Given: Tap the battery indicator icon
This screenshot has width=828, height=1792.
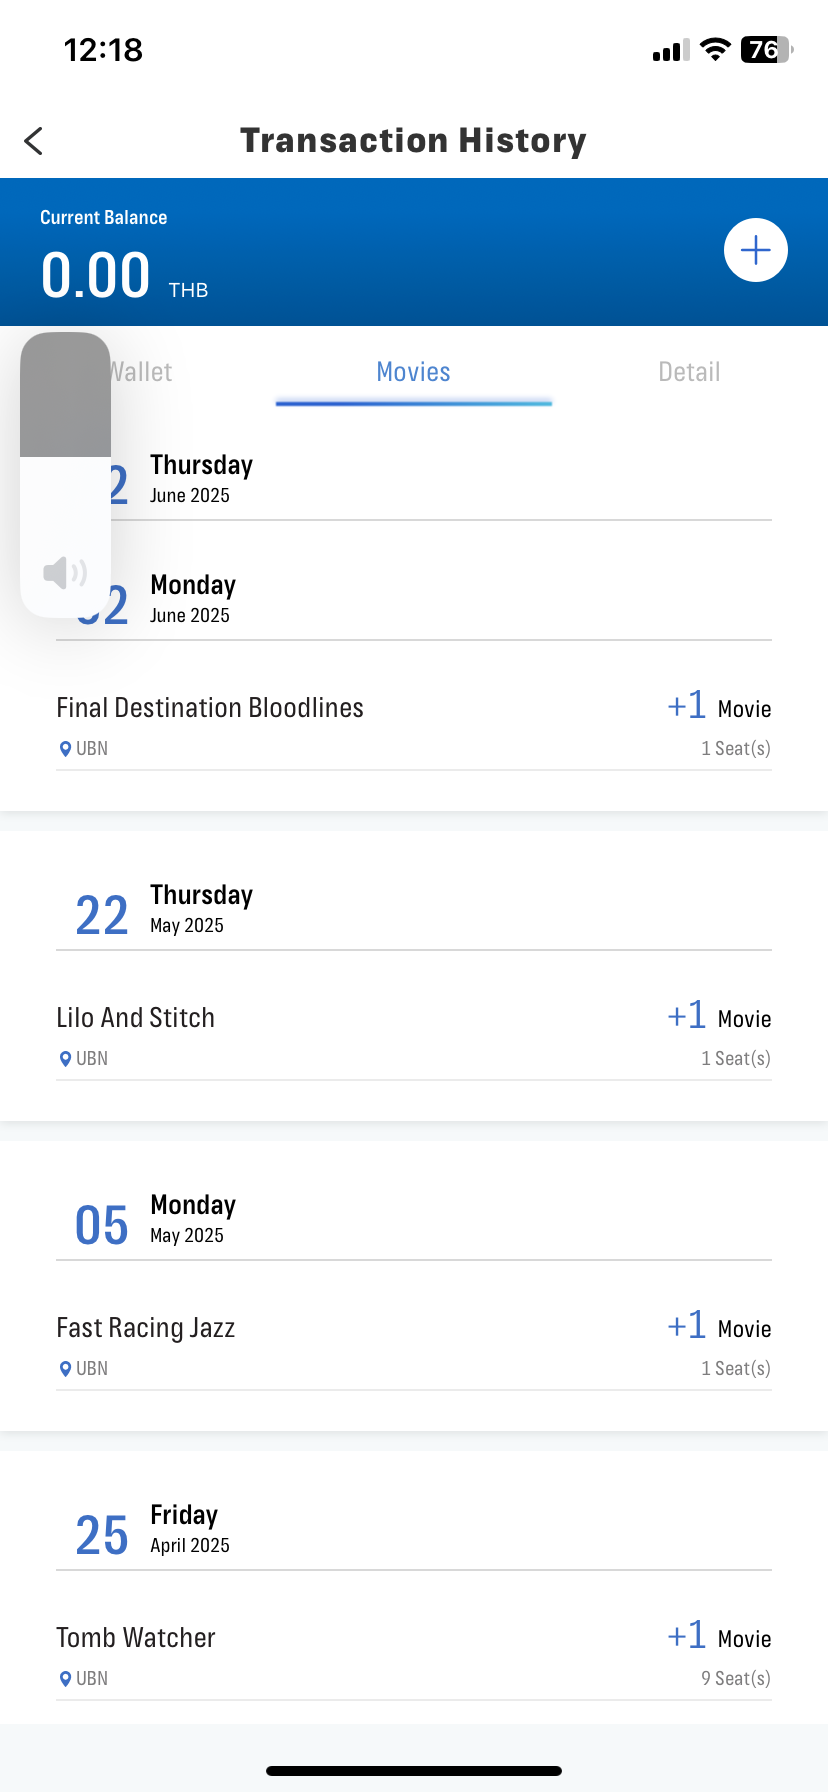Looking at the screenshot, I should tap(767, 49).
